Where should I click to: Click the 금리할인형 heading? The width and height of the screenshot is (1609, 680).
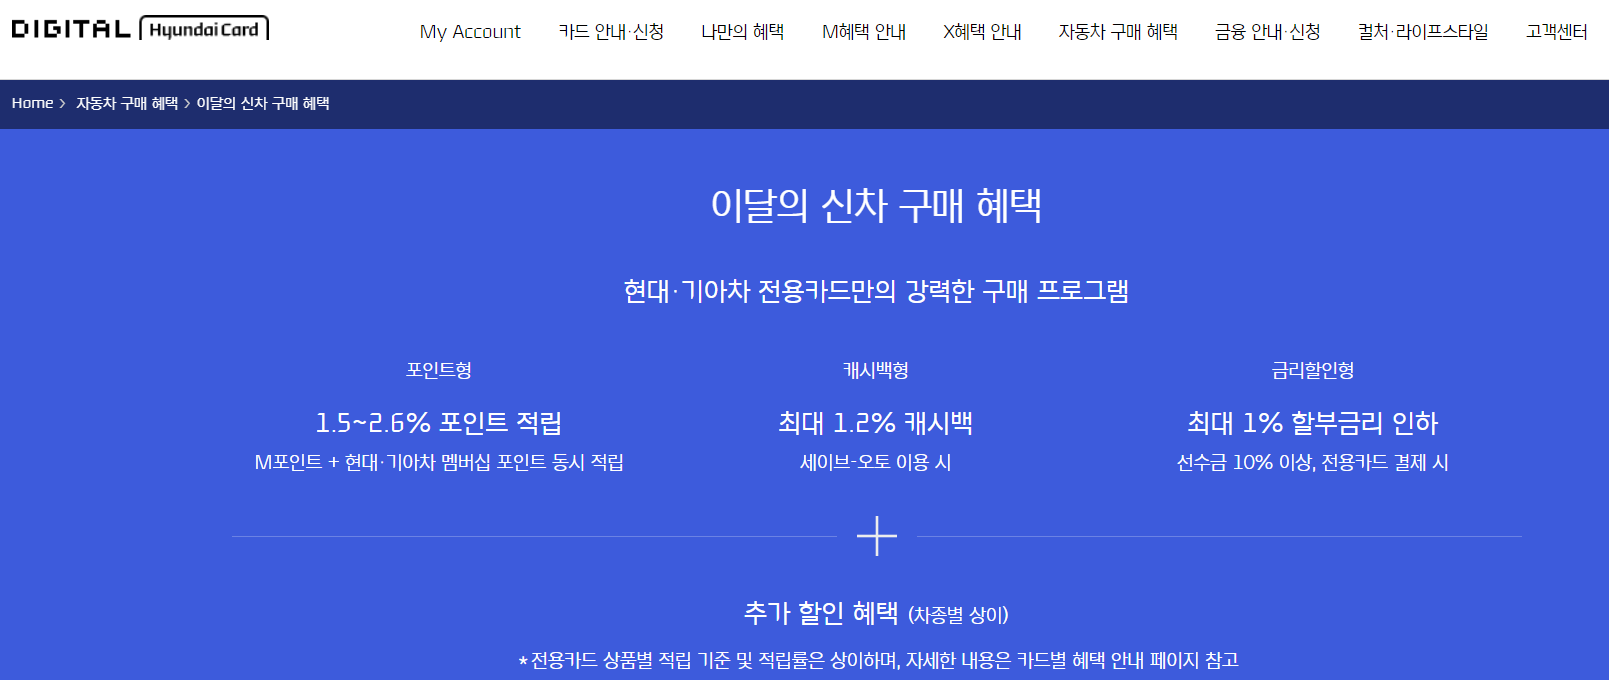[1313, 370]
